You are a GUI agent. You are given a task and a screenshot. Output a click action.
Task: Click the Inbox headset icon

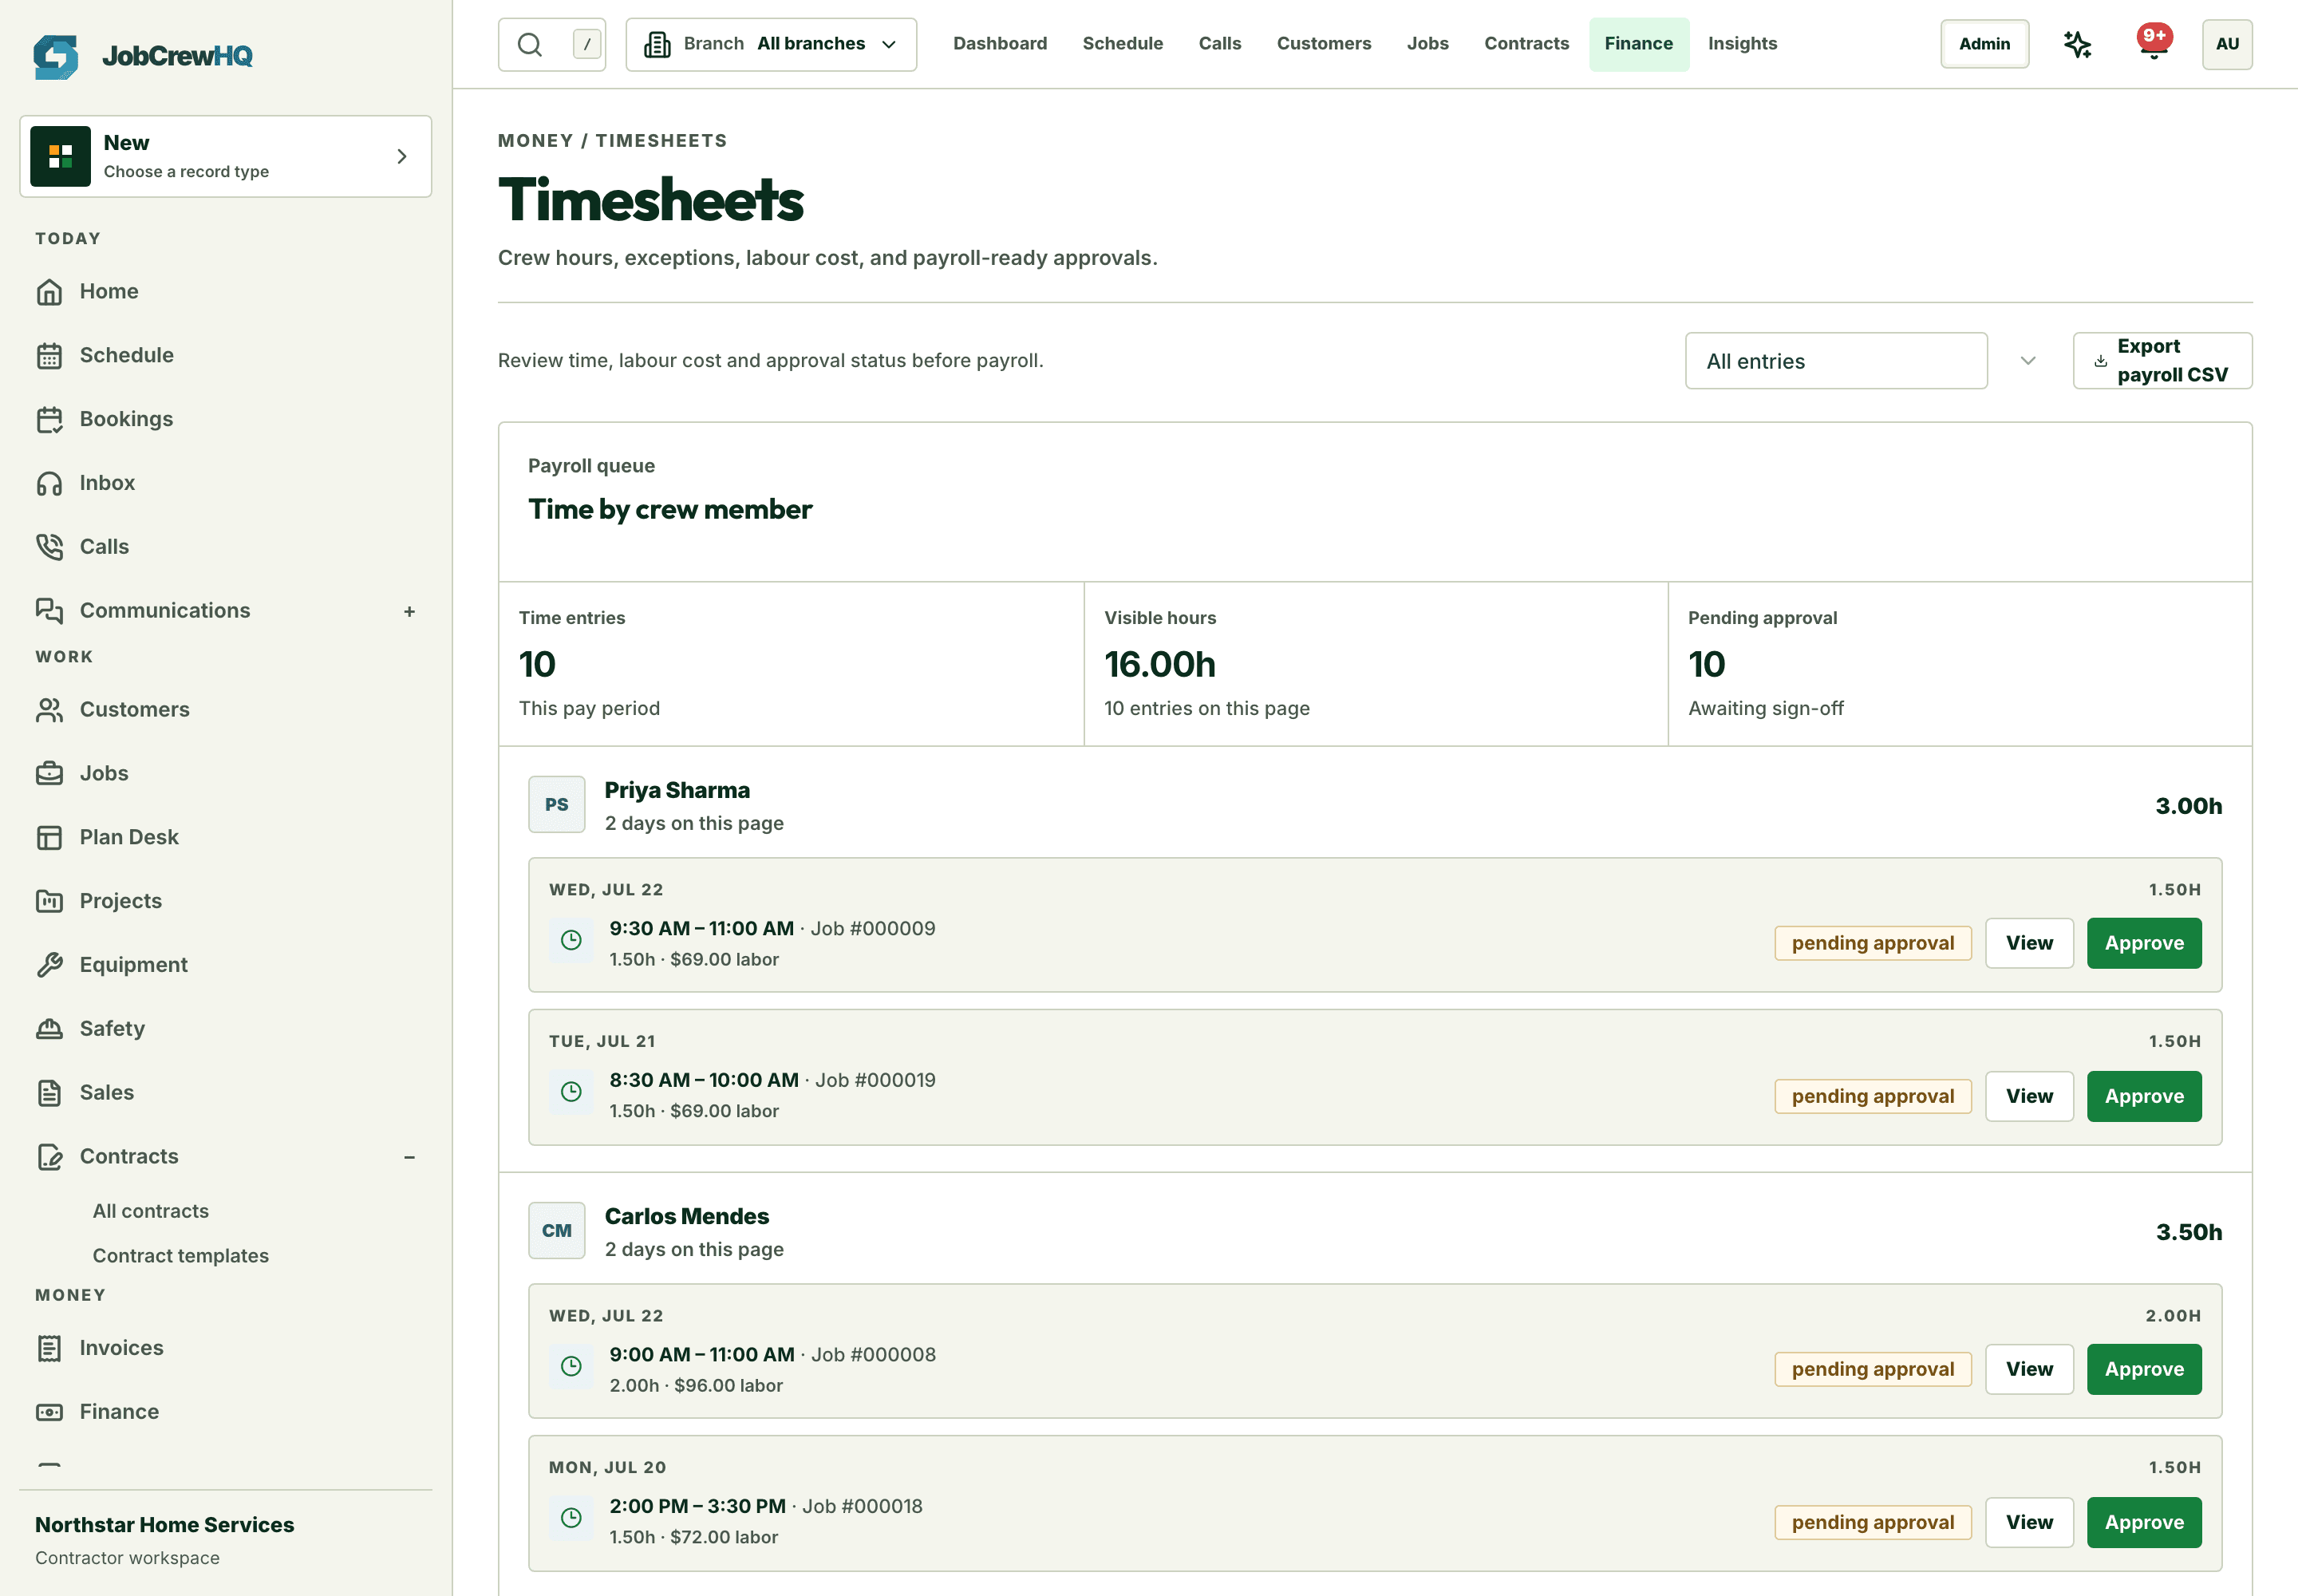pos(49,484)
